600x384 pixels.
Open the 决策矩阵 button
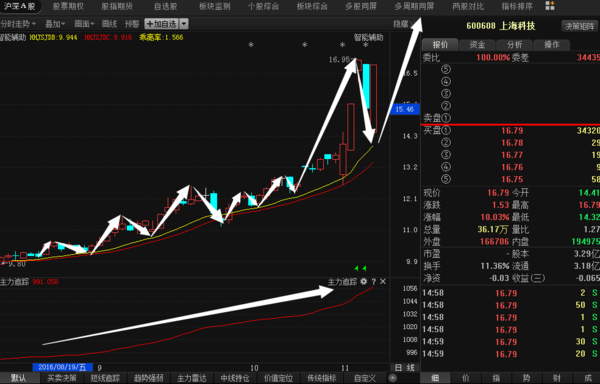580,26
